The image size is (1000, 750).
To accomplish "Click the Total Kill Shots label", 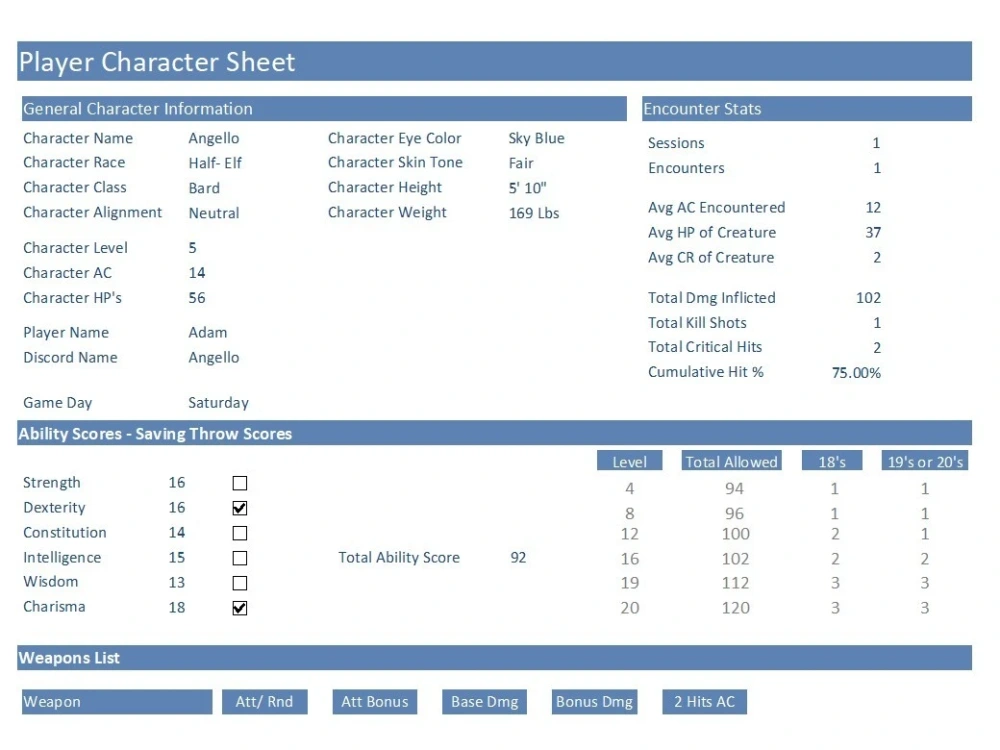I will [x=697, y=323].
